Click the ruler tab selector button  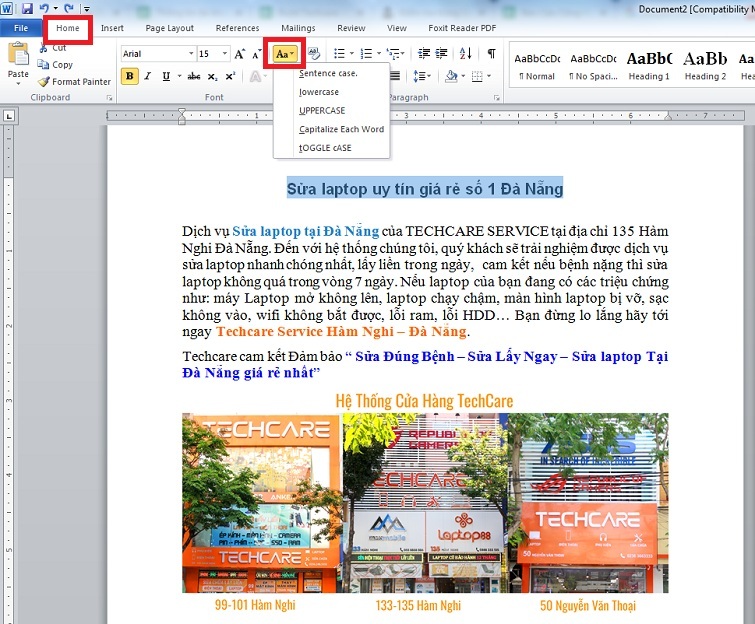click(9, 116)
